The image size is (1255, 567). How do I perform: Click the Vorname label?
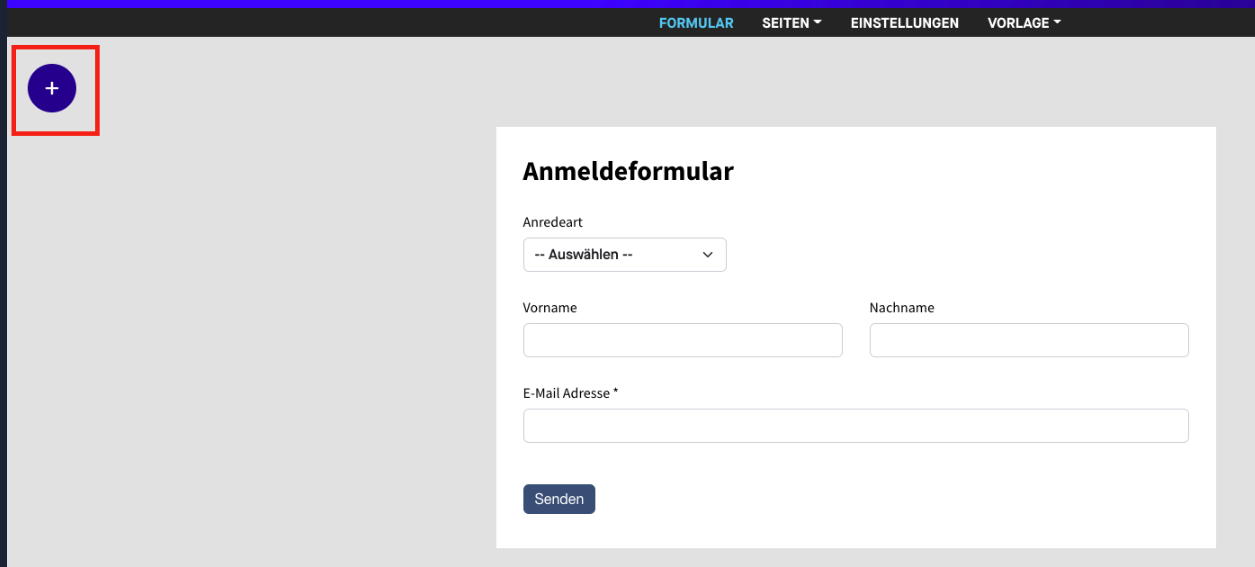coord(550,308)
